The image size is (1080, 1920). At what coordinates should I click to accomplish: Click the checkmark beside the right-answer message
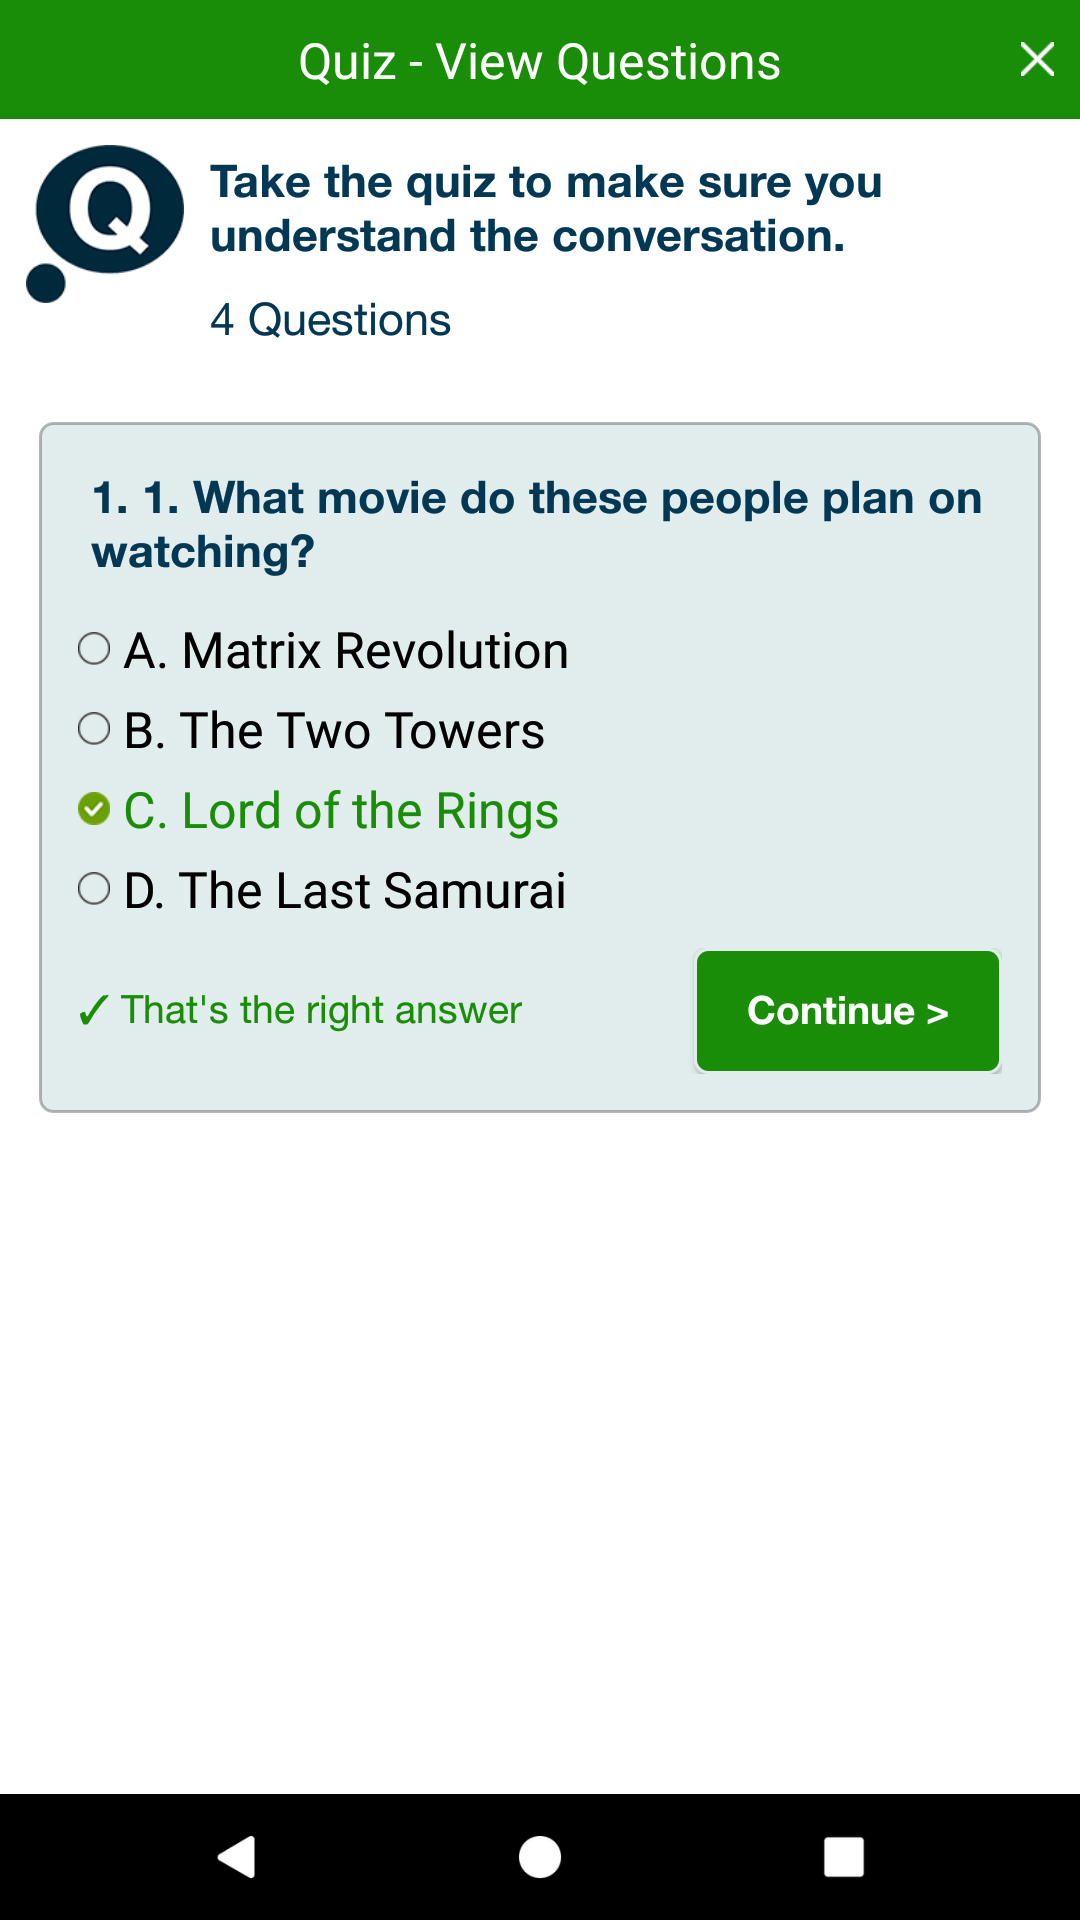[x=93, y=1011]
